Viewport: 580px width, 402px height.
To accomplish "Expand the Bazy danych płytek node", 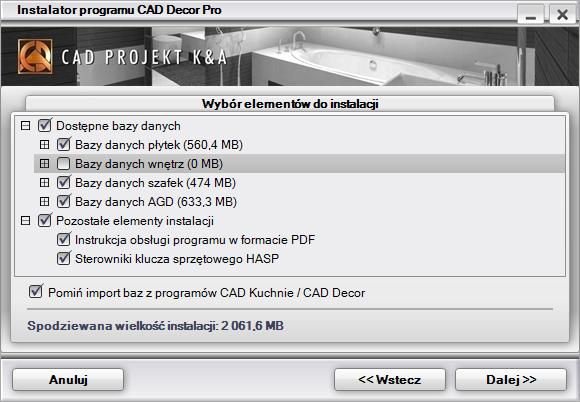I will coord(44,145).
